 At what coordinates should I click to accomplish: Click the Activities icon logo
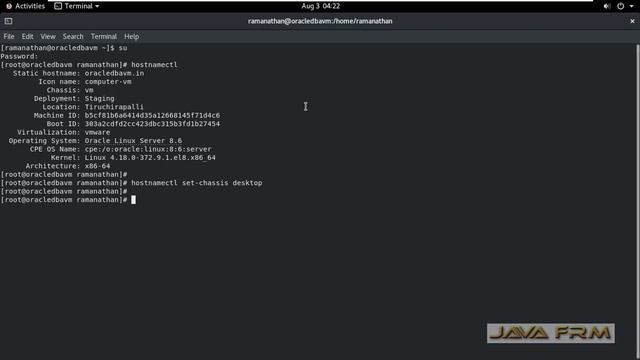coord(9,6)
